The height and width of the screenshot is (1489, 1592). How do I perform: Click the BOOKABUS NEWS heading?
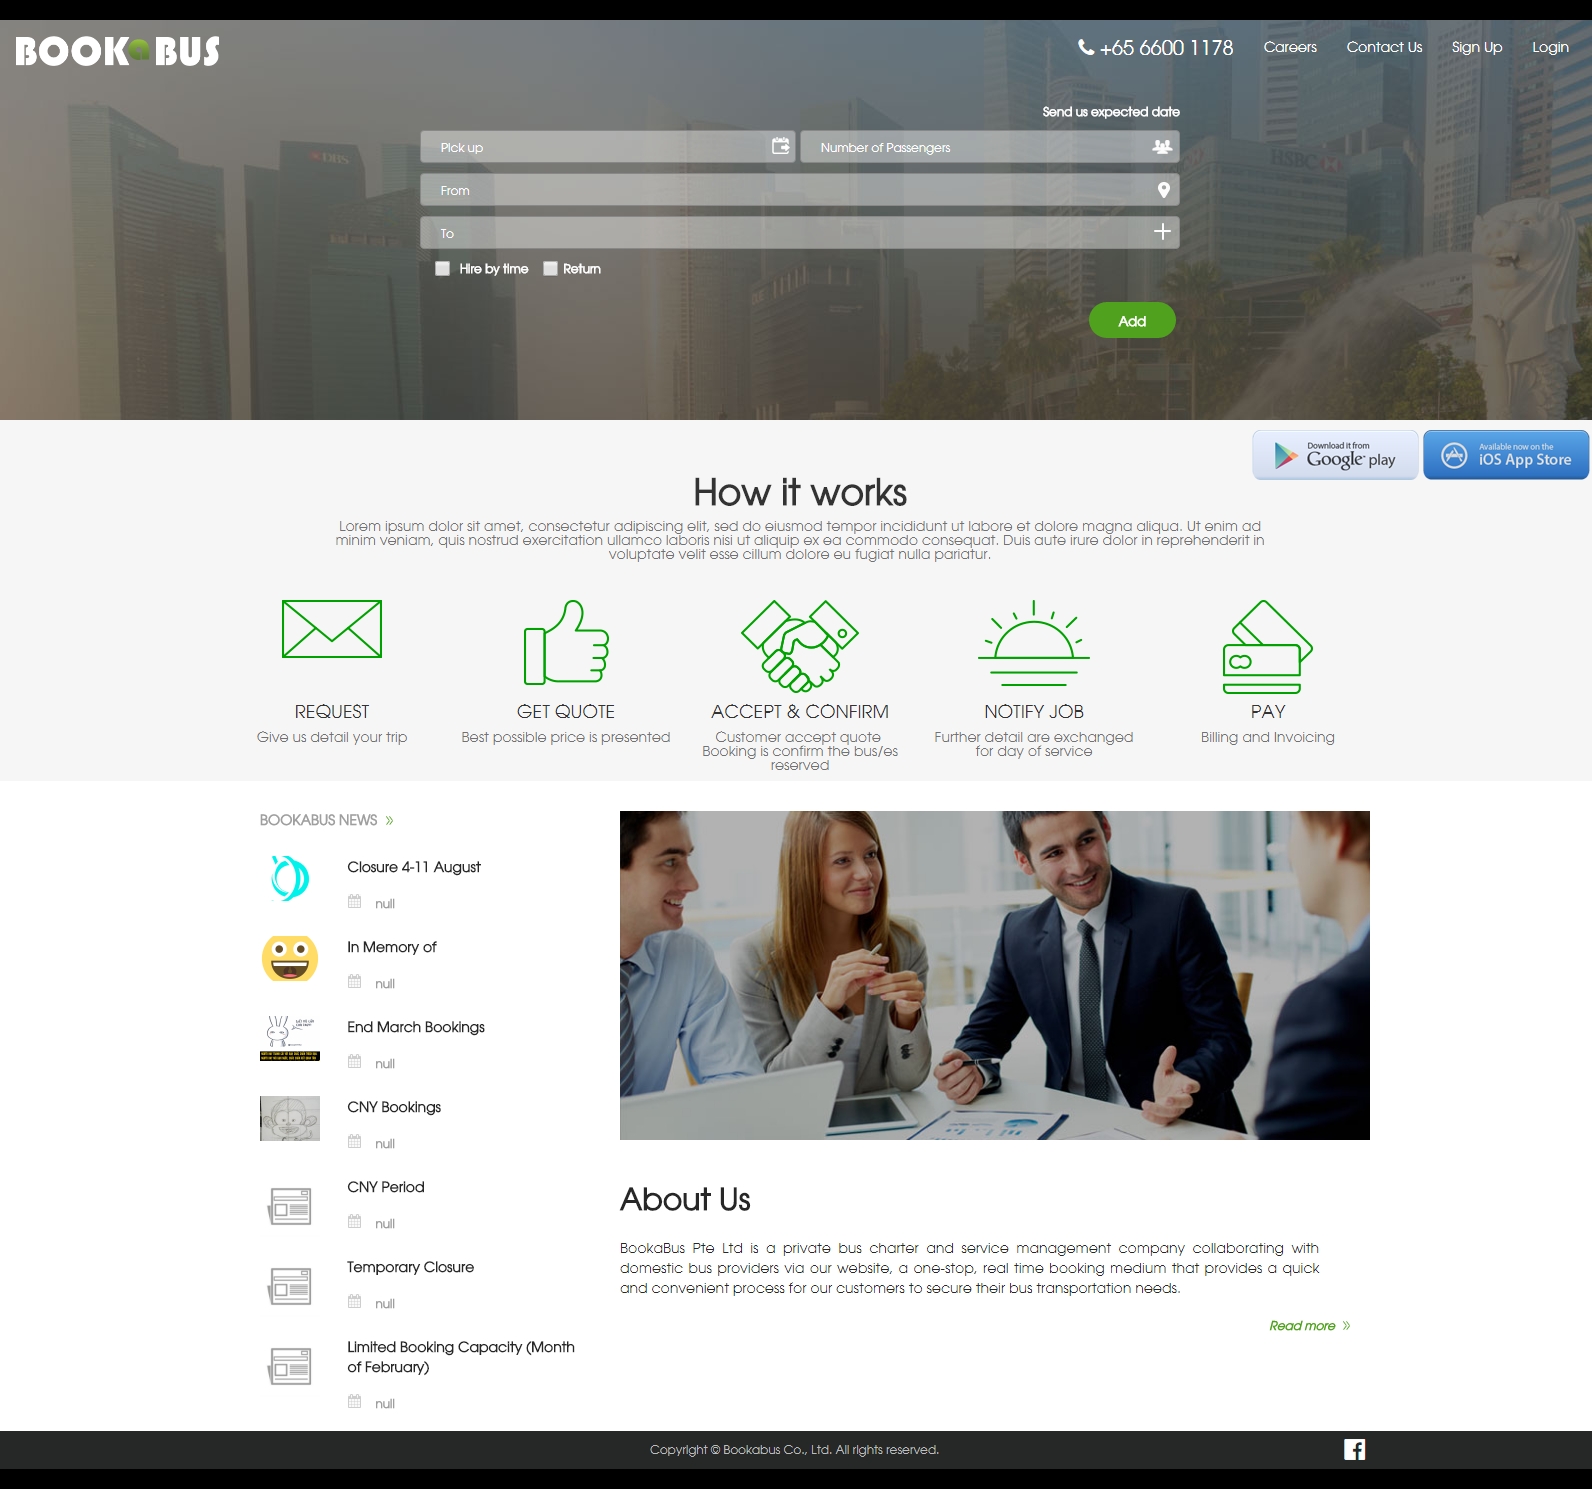[x=318, y=820]
